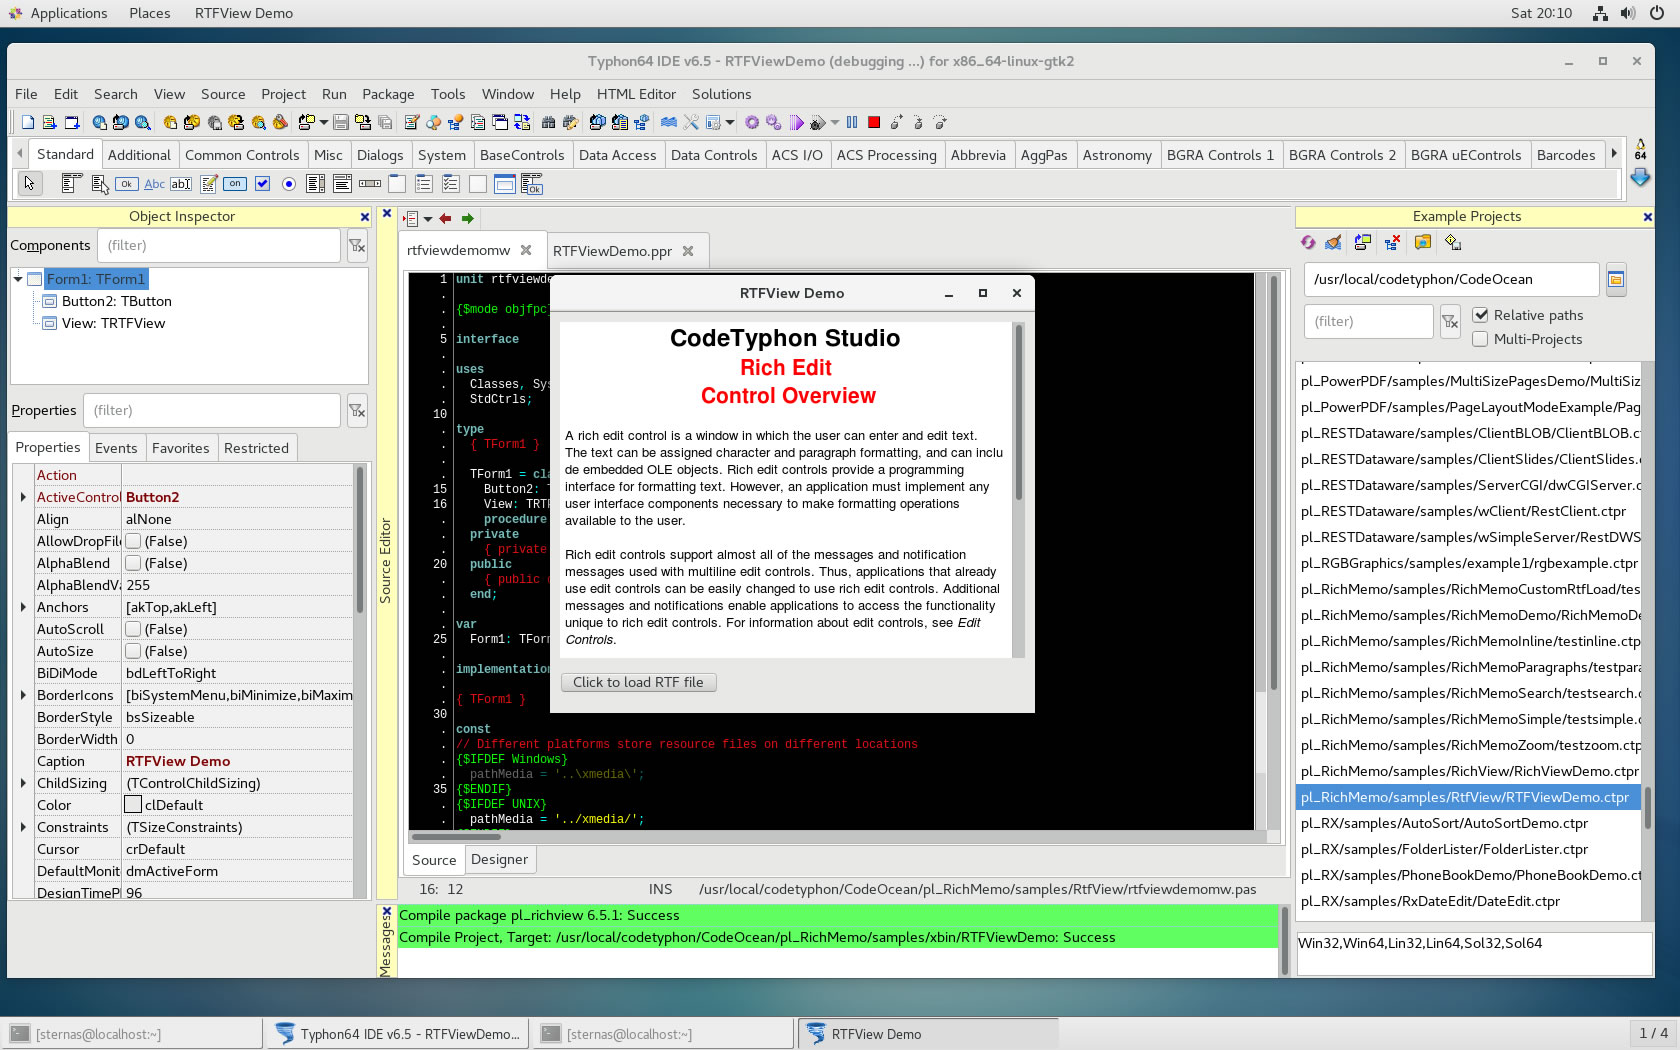Select the TToggleBox on component icon

[x=235, y=183]
